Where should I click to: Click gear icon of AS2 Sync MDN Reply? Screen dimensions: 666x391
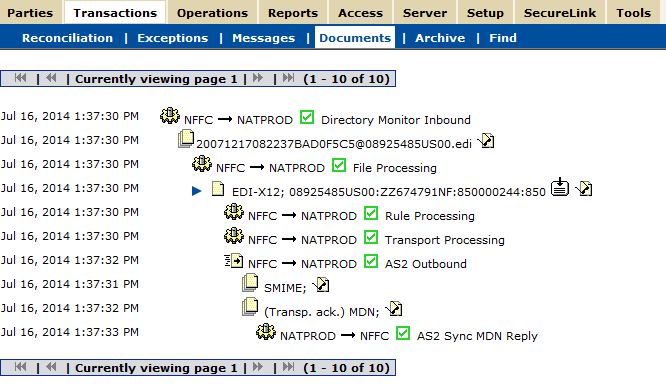266,332
